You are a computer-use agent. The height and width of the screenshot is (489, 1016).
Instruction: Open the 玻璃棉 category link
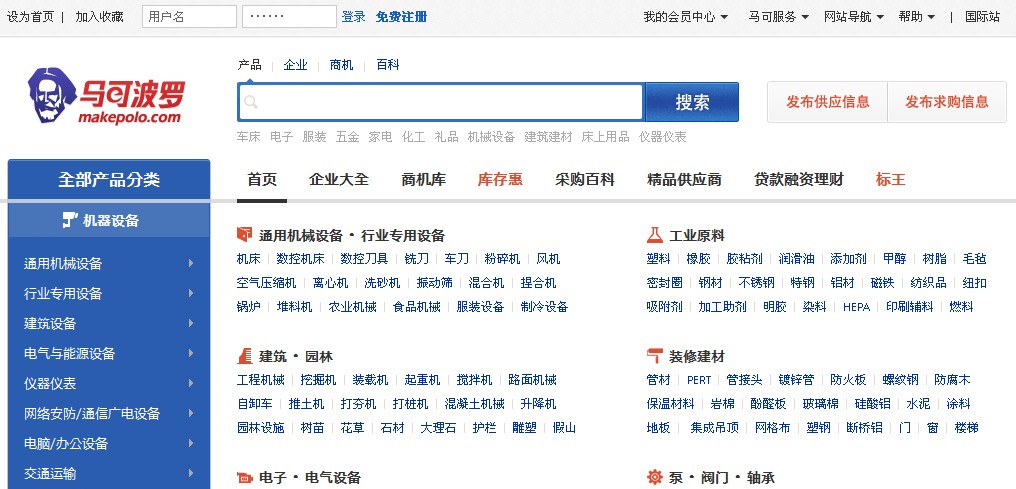coord(820,404)
